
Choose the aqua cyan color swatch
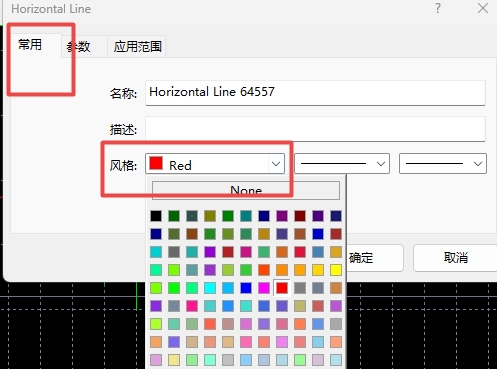210,288
